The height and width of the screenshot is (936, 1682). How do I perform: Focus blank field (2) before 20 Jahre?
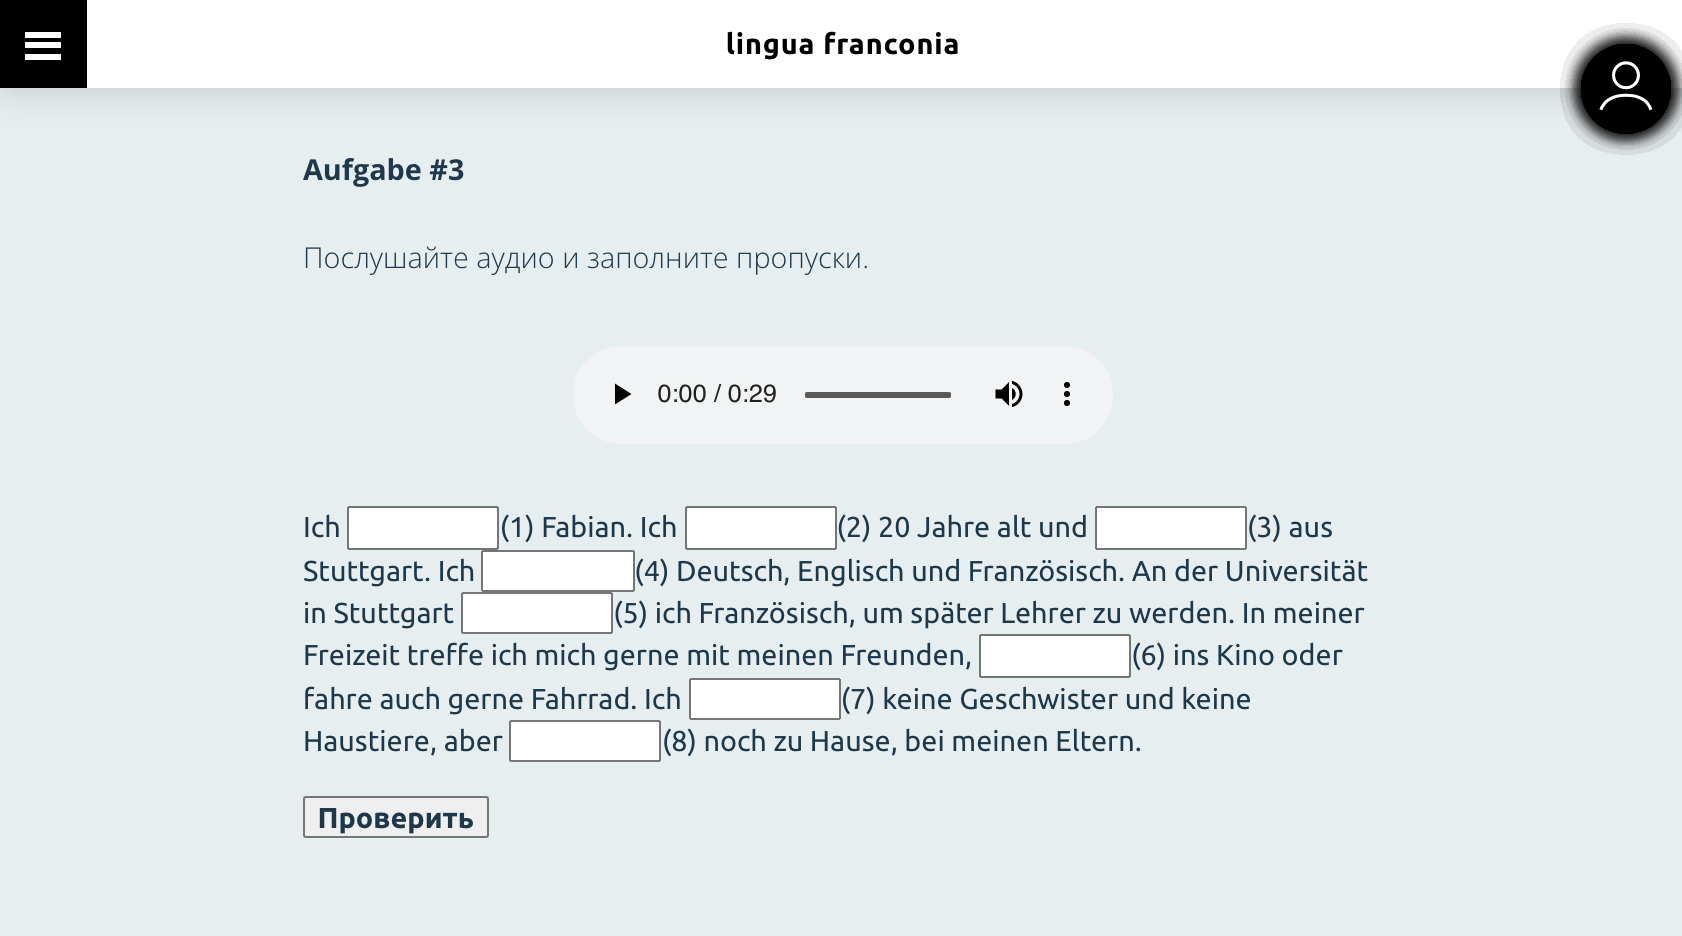click(760, 528)
